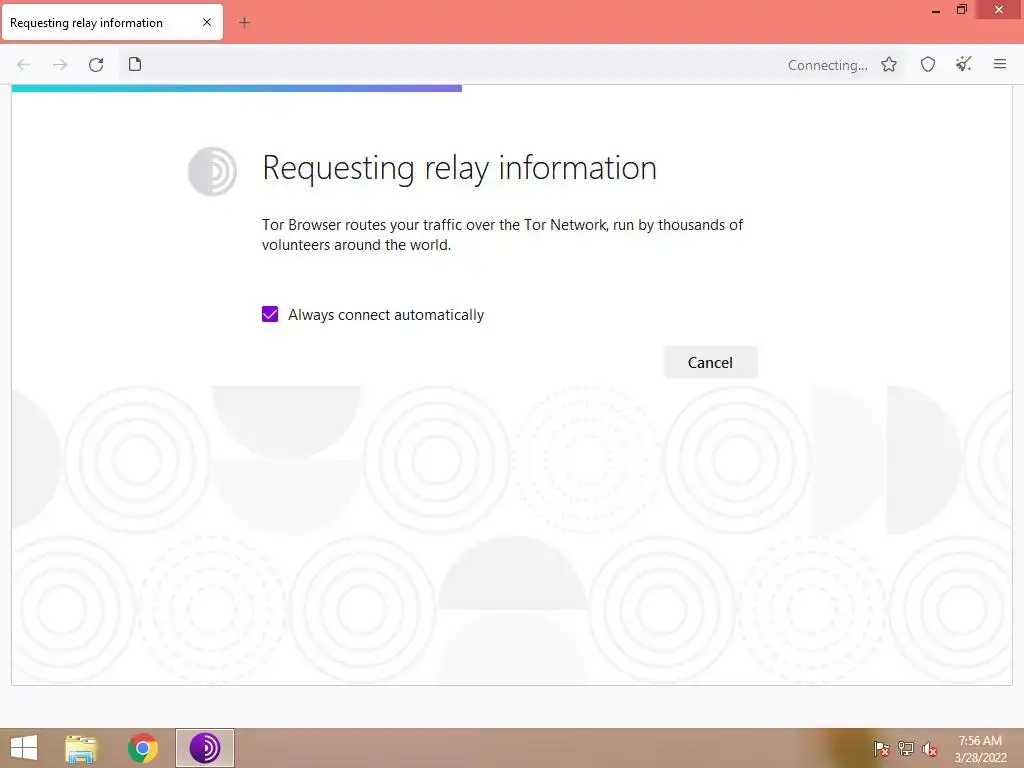Click the Requesting relay information heading

pos(459,168)
